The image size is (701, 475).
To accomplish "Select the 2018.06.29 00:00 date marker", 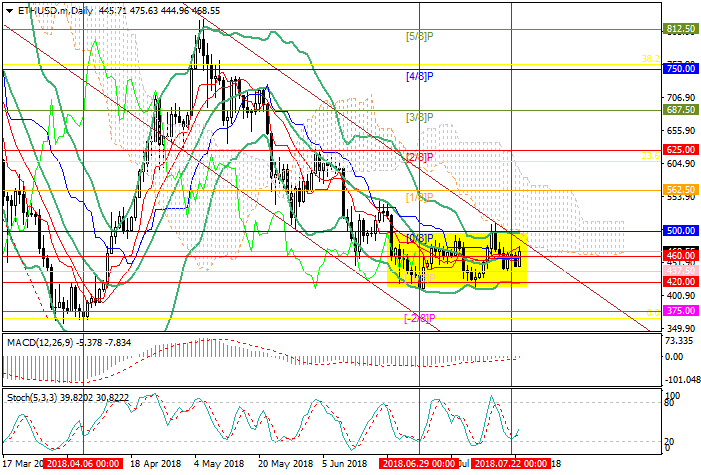I will pyautogui.click(x=418, y=463).
